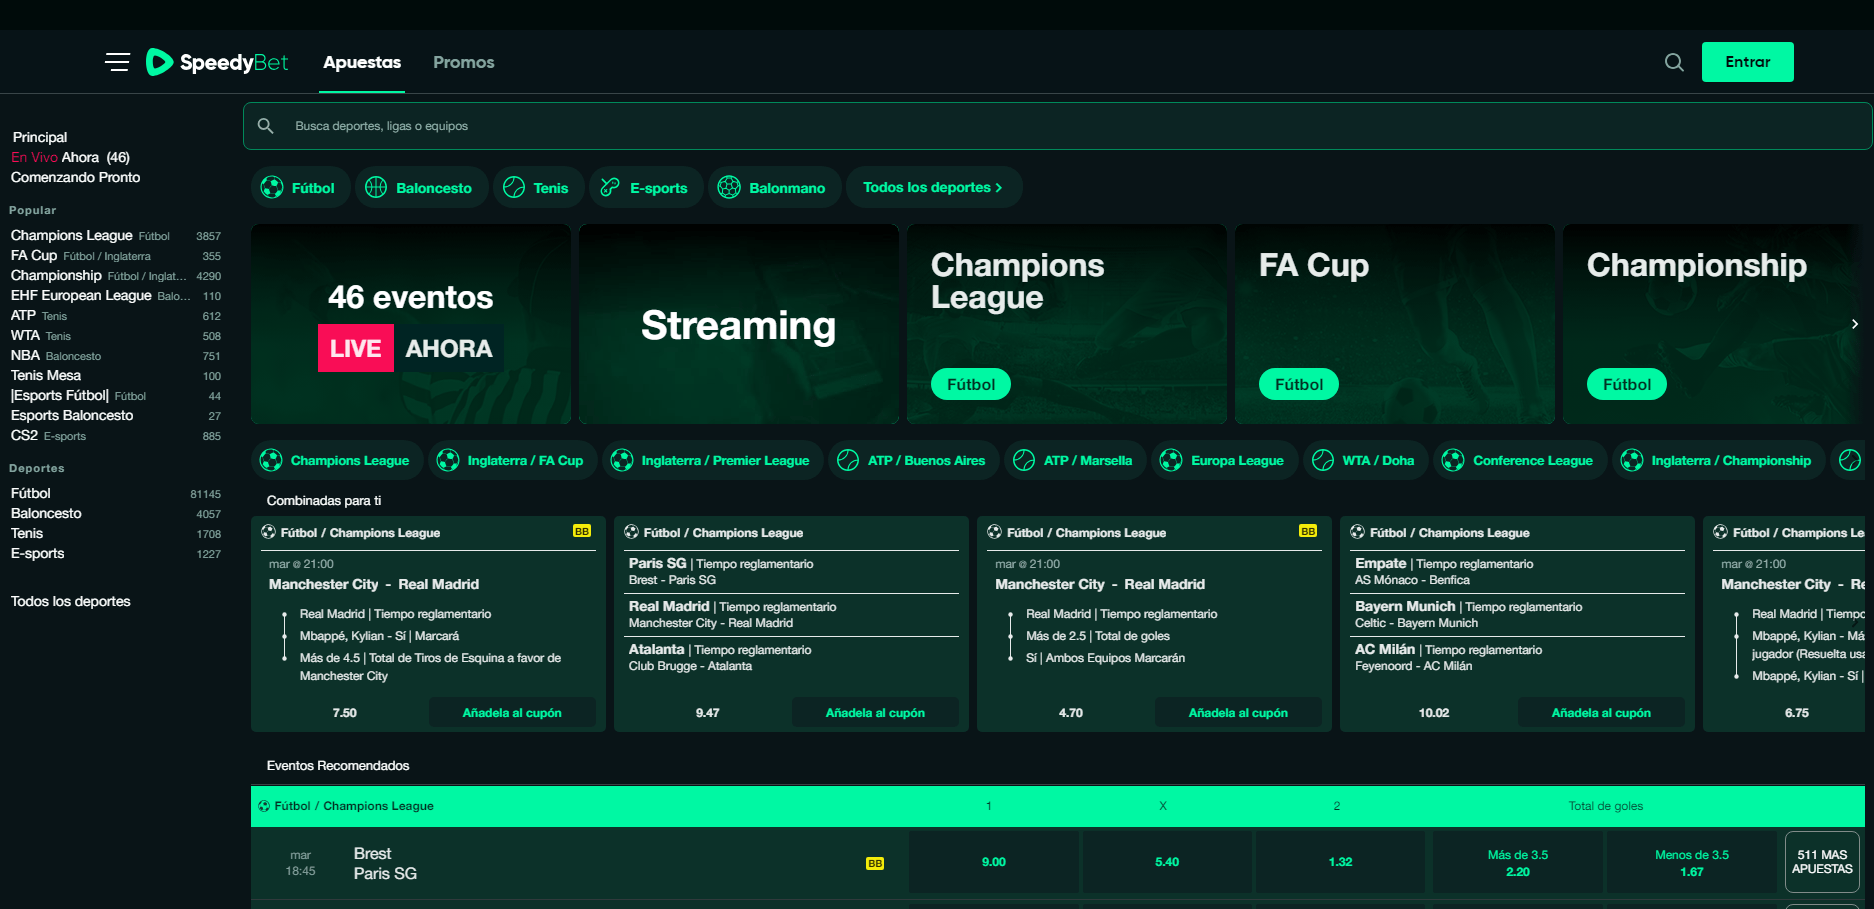
Task: Select the Inglaterra / Championship chip
Action: 1718,460
